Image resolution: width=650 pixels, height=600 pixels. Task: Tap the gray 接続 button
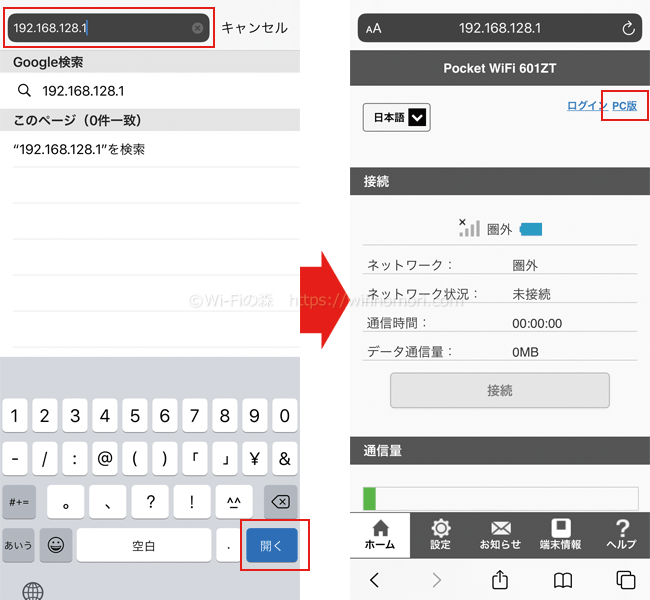500,390
